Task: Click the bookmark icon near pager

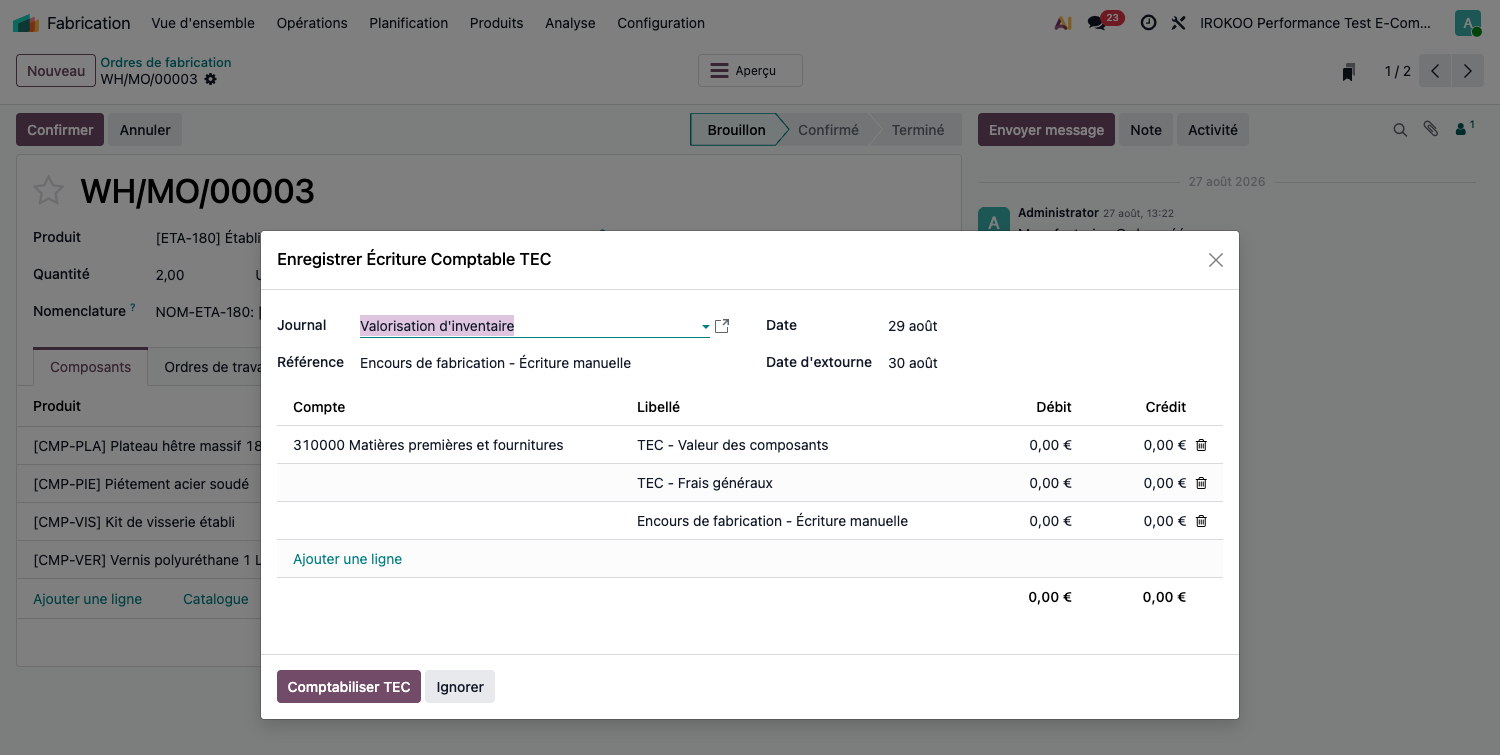Action: (1348, 72)
